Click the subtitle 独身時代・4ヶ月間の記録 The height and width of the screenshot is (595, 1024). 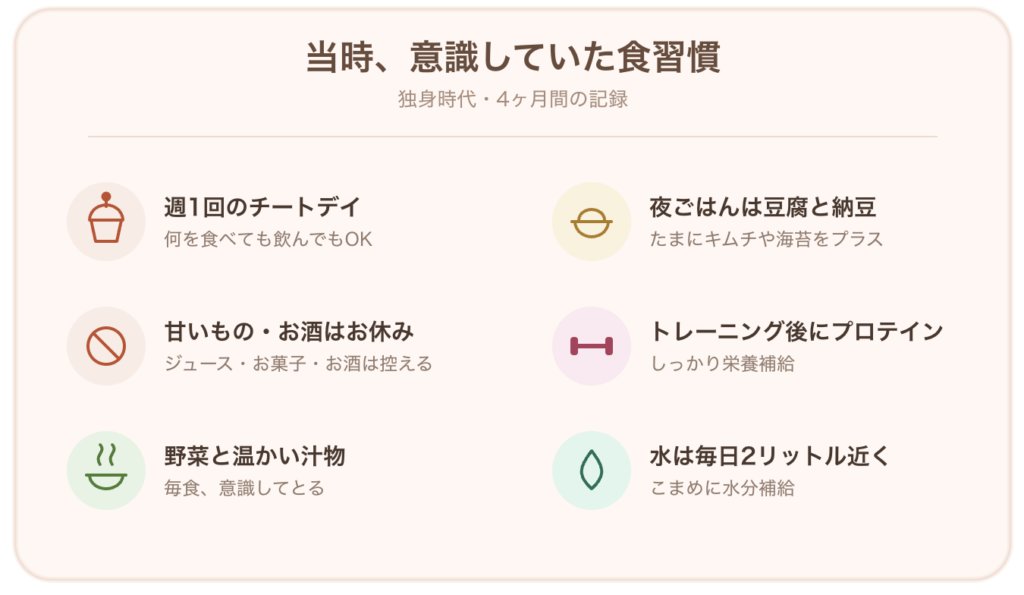[x=513, y=99]
